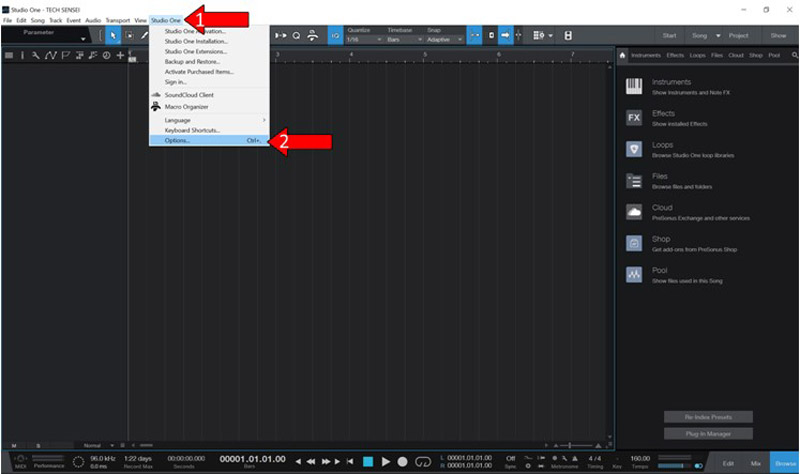Click the wrench track options icon
This screenshot has height=474, width=800.
(x=36, y=55)
